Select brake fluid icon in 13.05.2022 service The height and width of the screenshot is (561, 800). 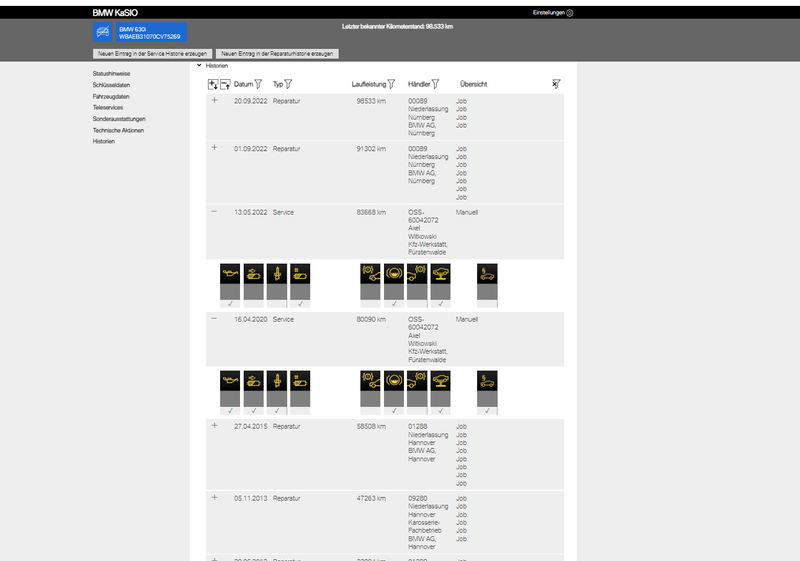[x=394, y=274]
